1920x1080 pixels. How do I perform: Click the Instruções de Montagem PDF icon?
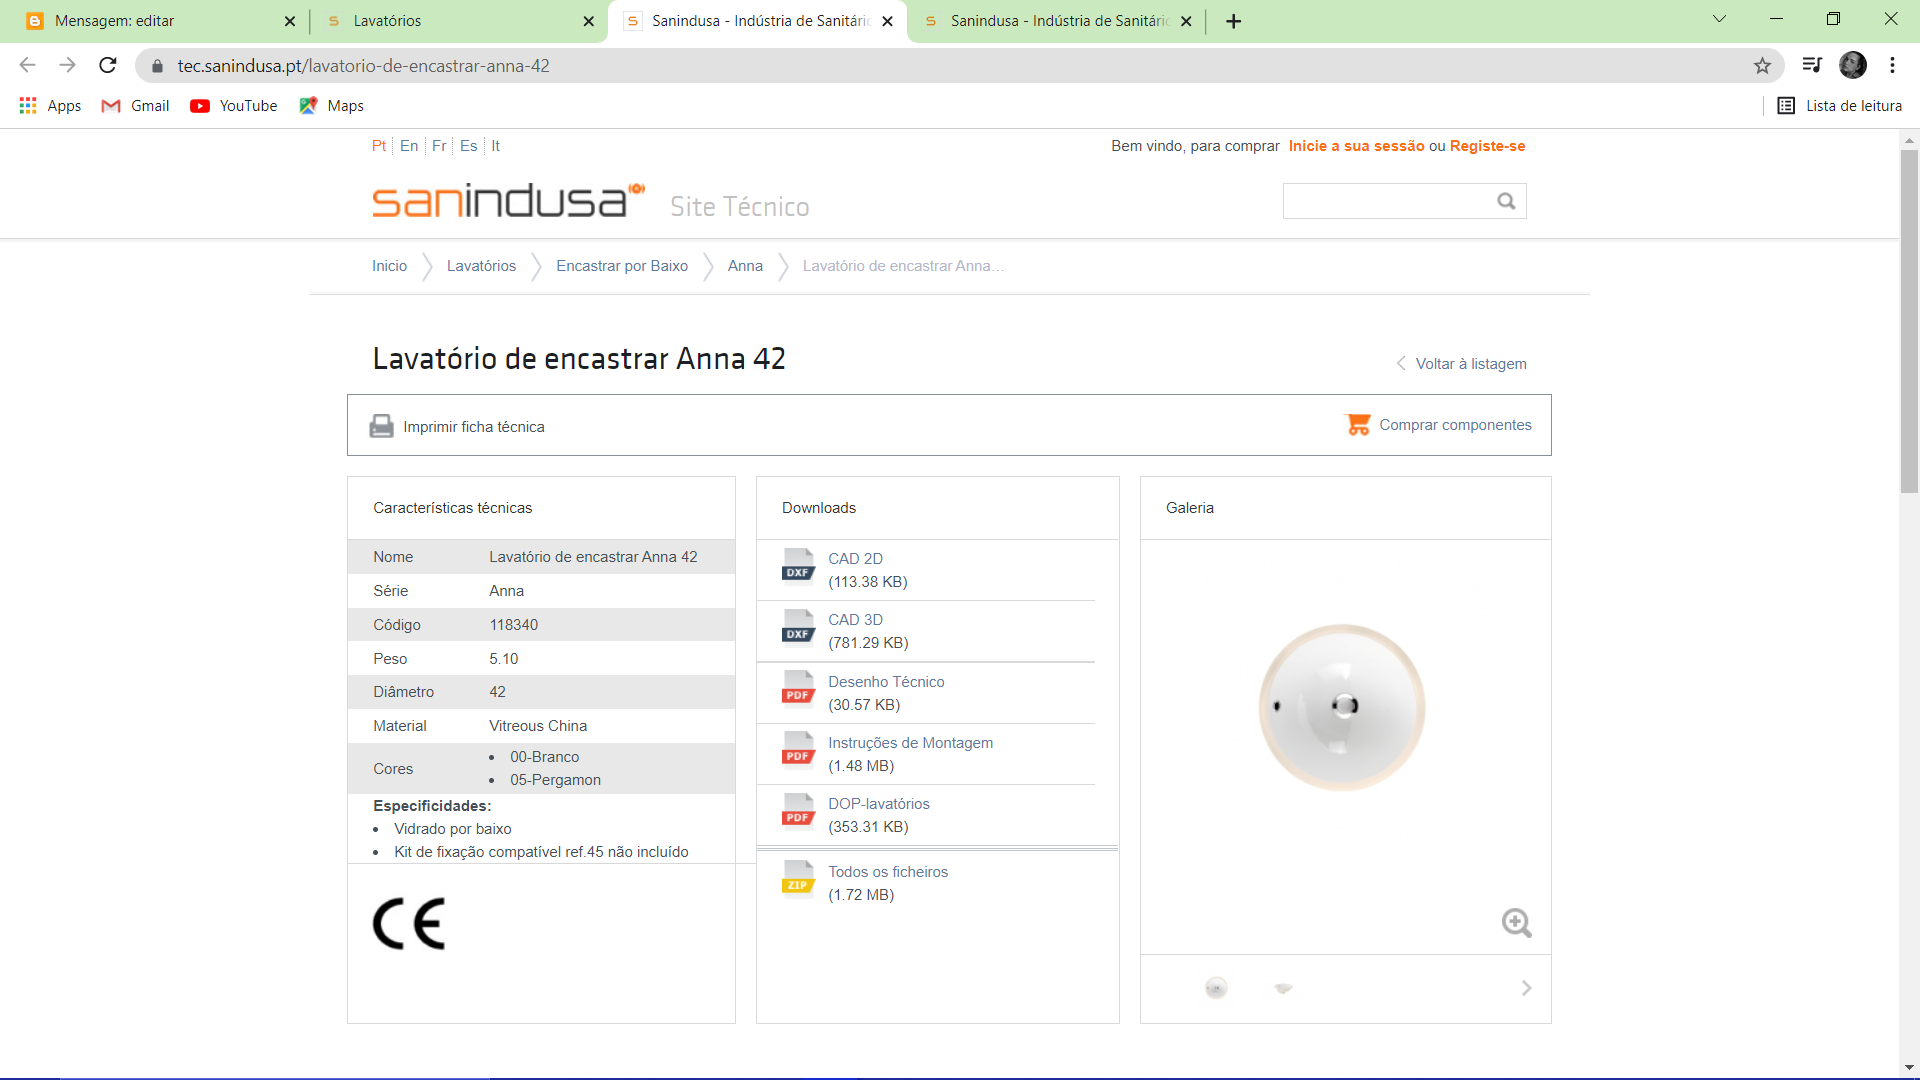click(798, 749)
